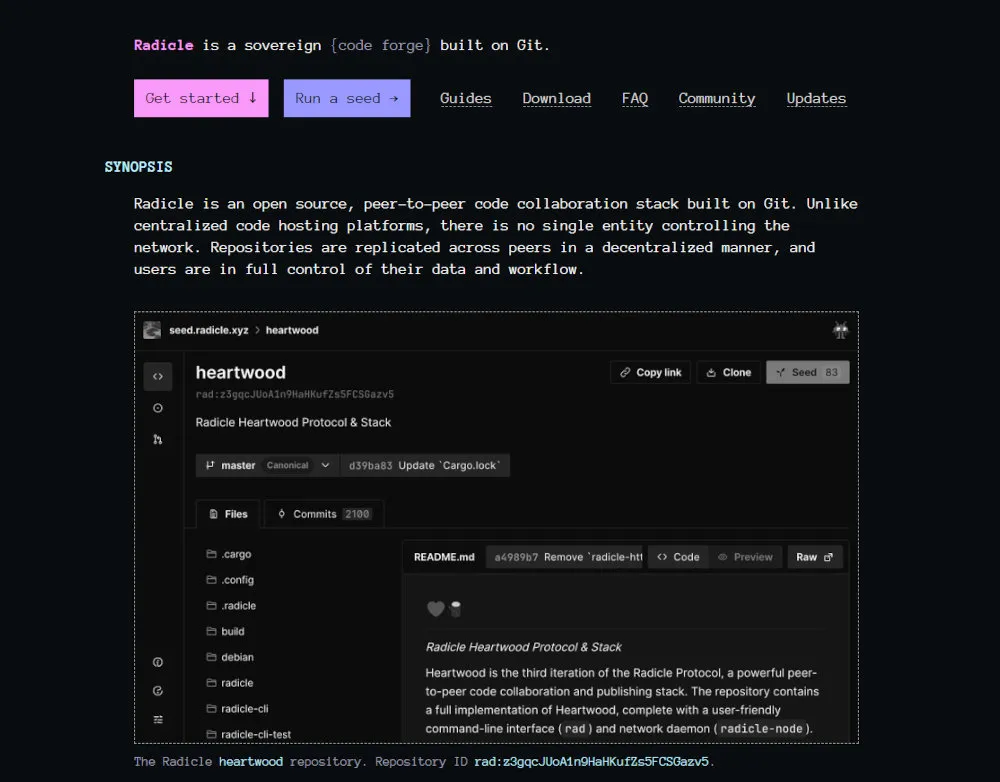Image resolution: width=1000 pixels, height=782 pixels.
Task: Open the Updates link
Action: pyautogui.click(x=816, y=98)
